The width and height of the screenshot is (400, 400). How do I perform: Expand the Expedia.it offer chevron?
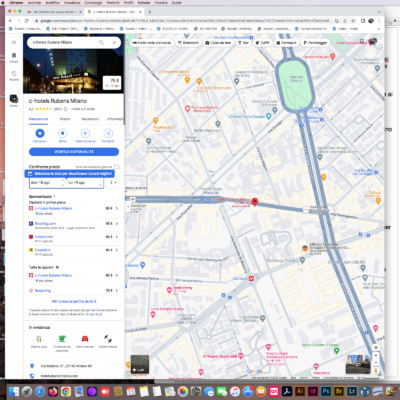117,250
